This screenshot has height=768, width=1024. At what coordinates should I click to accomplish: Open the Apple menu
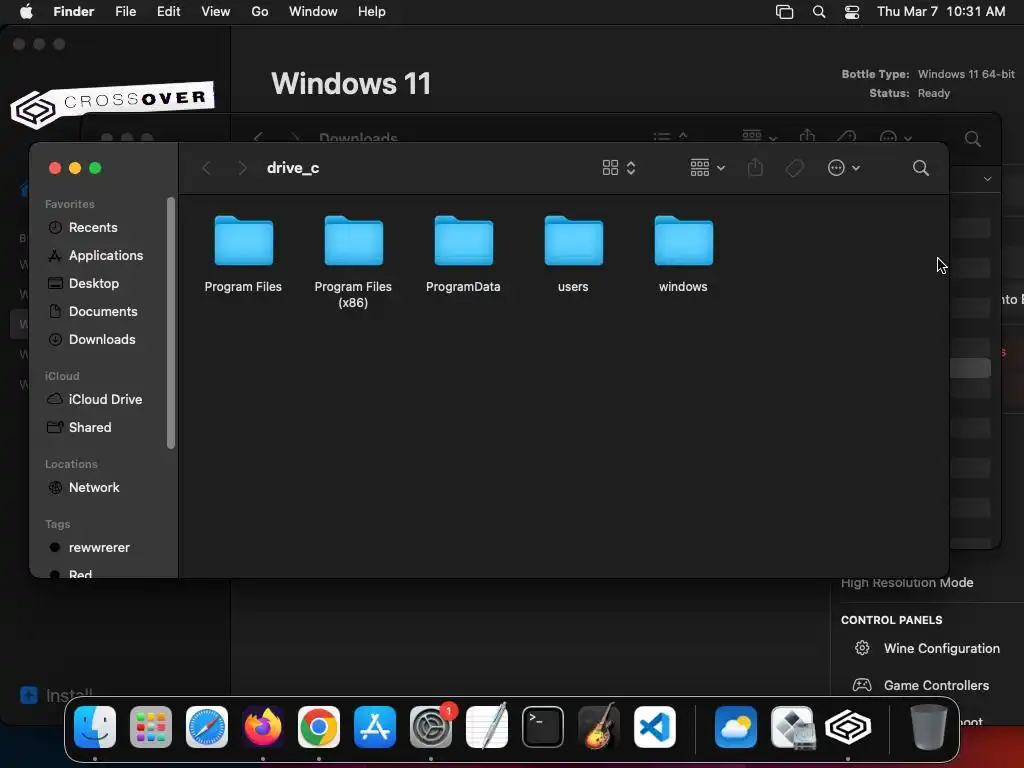(26, 12)
